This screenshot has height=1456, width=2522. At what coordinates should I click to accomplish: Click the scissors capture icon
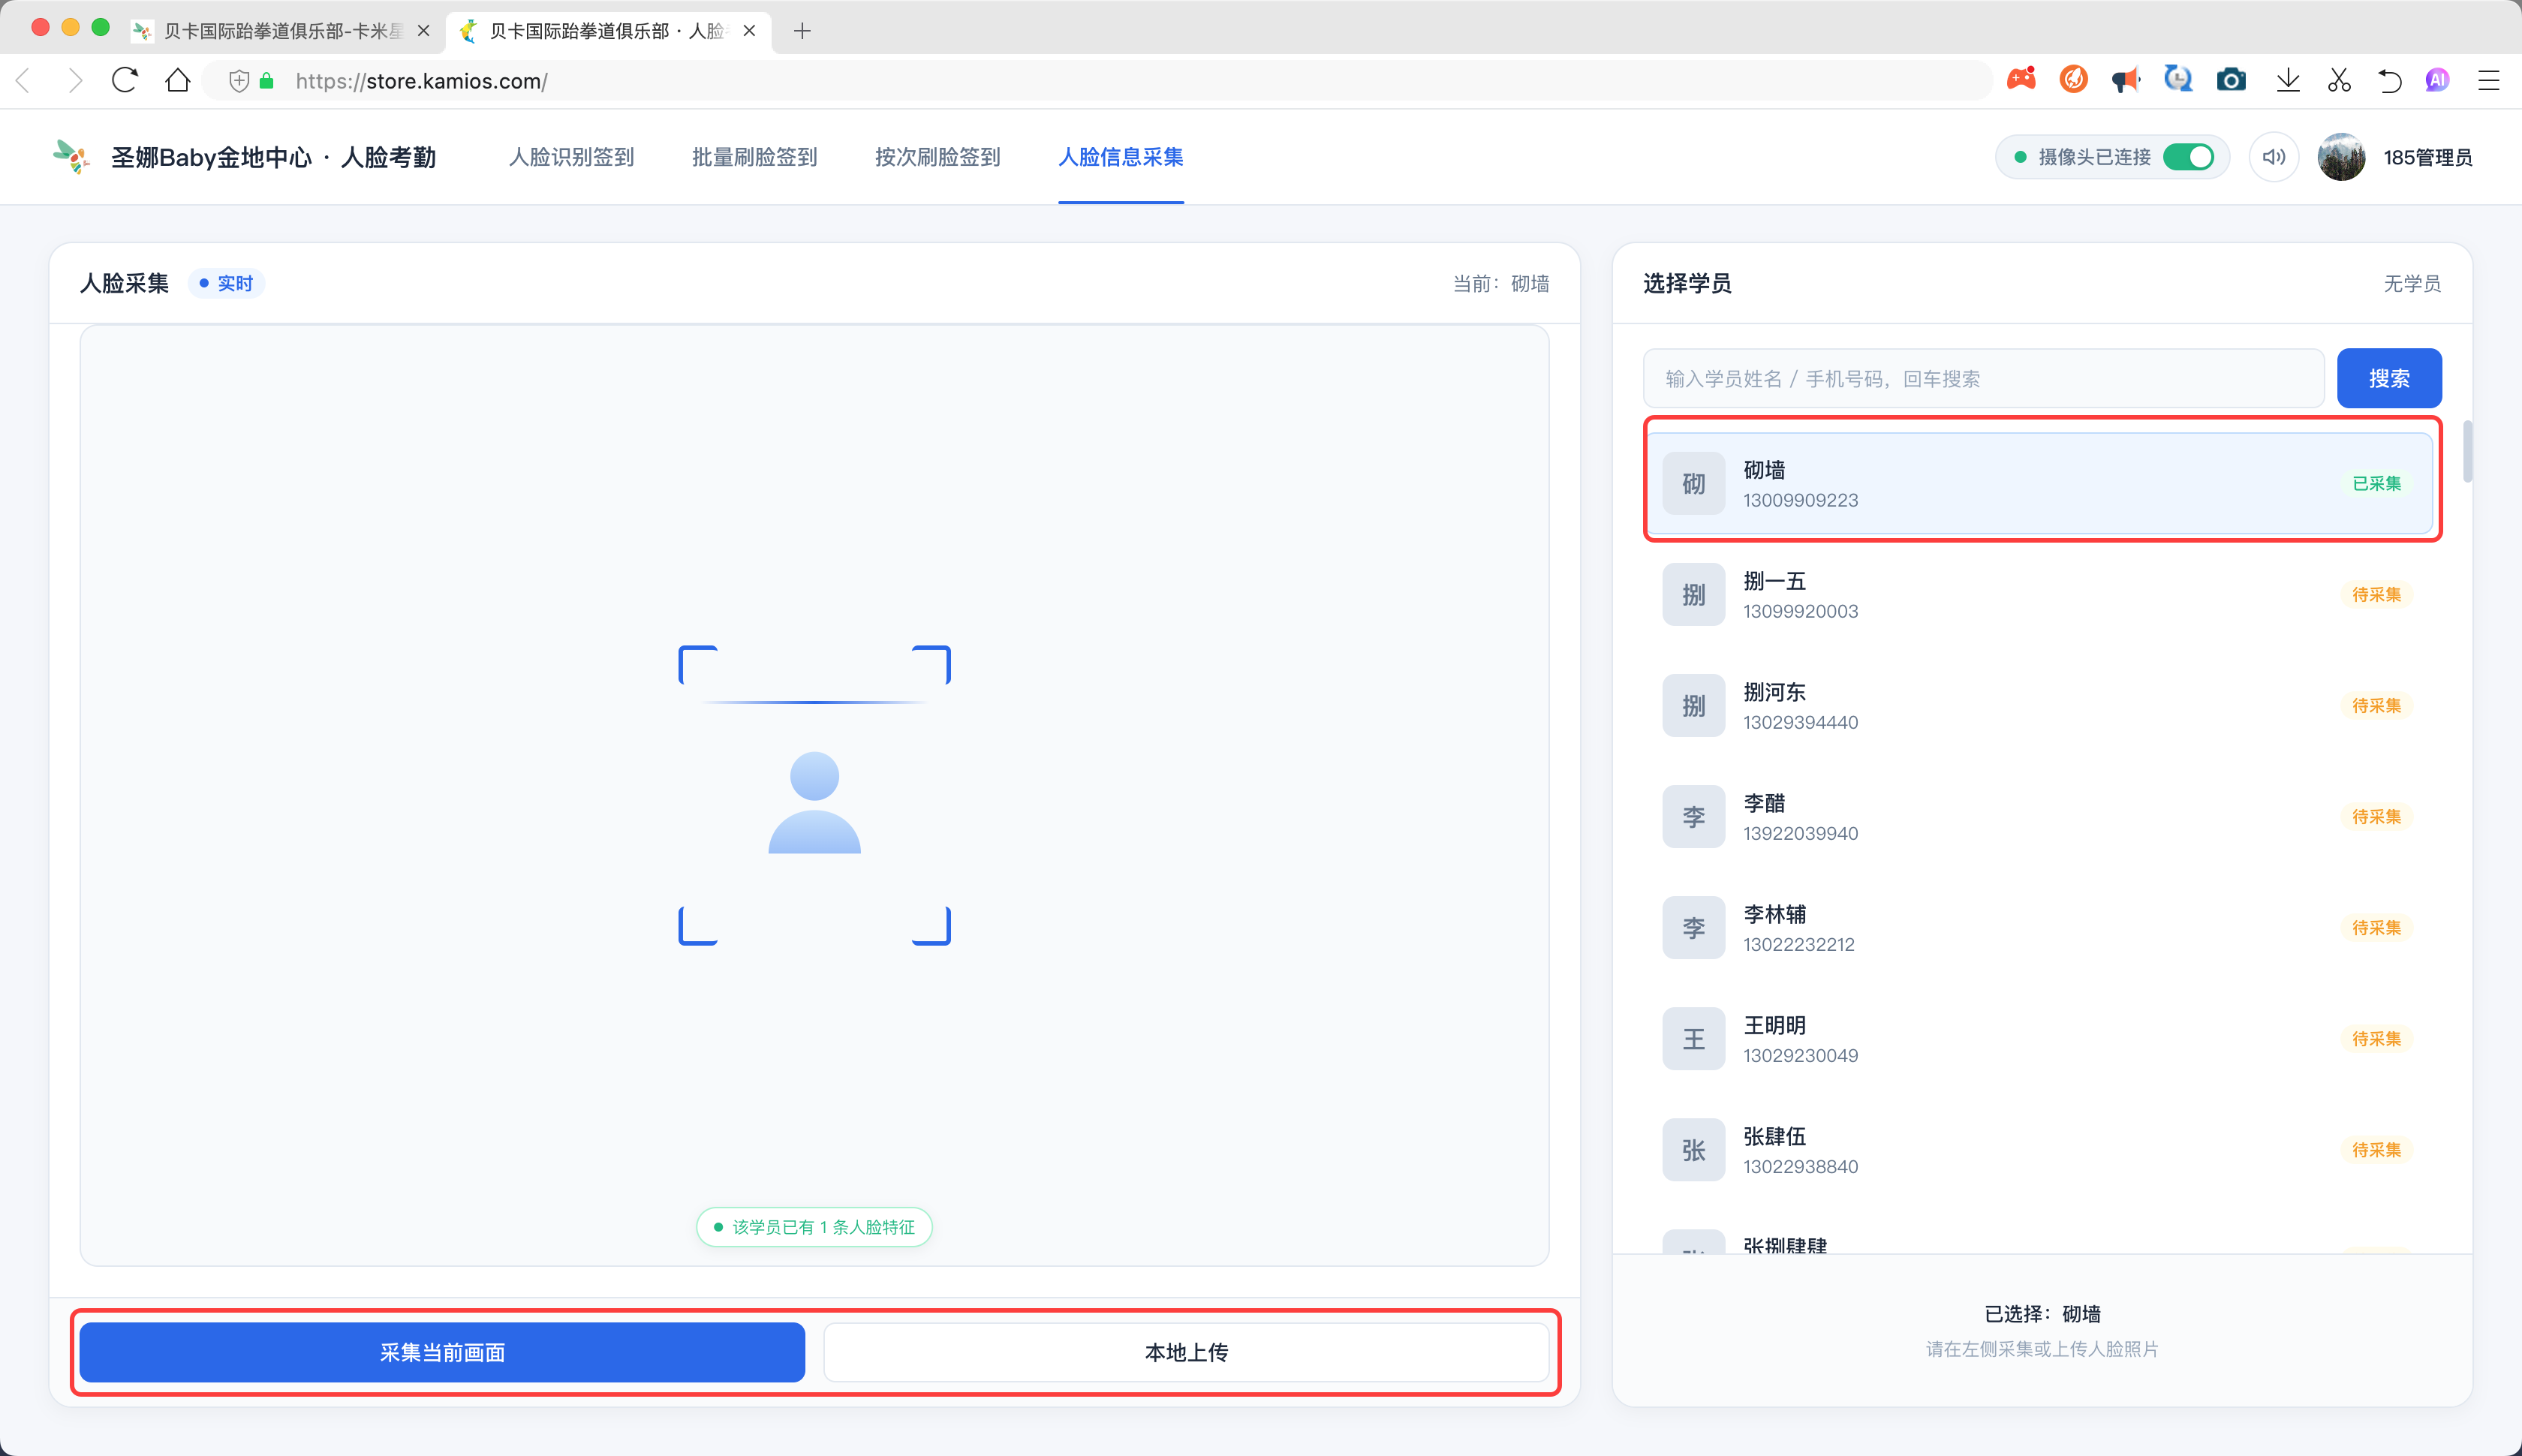[2339, 80]
